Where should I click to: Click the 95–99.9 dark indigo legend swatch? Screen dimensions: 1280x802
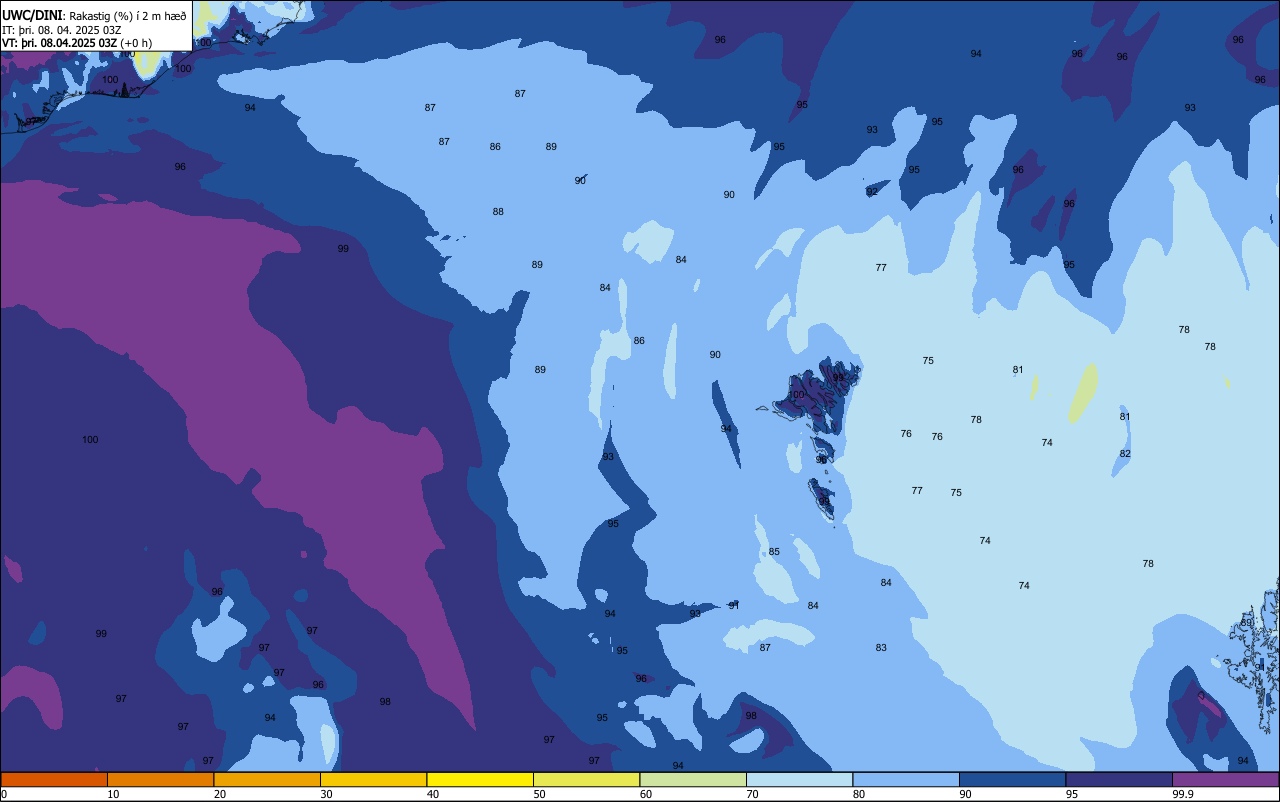pyautogui.click(x=1119, y=779)
